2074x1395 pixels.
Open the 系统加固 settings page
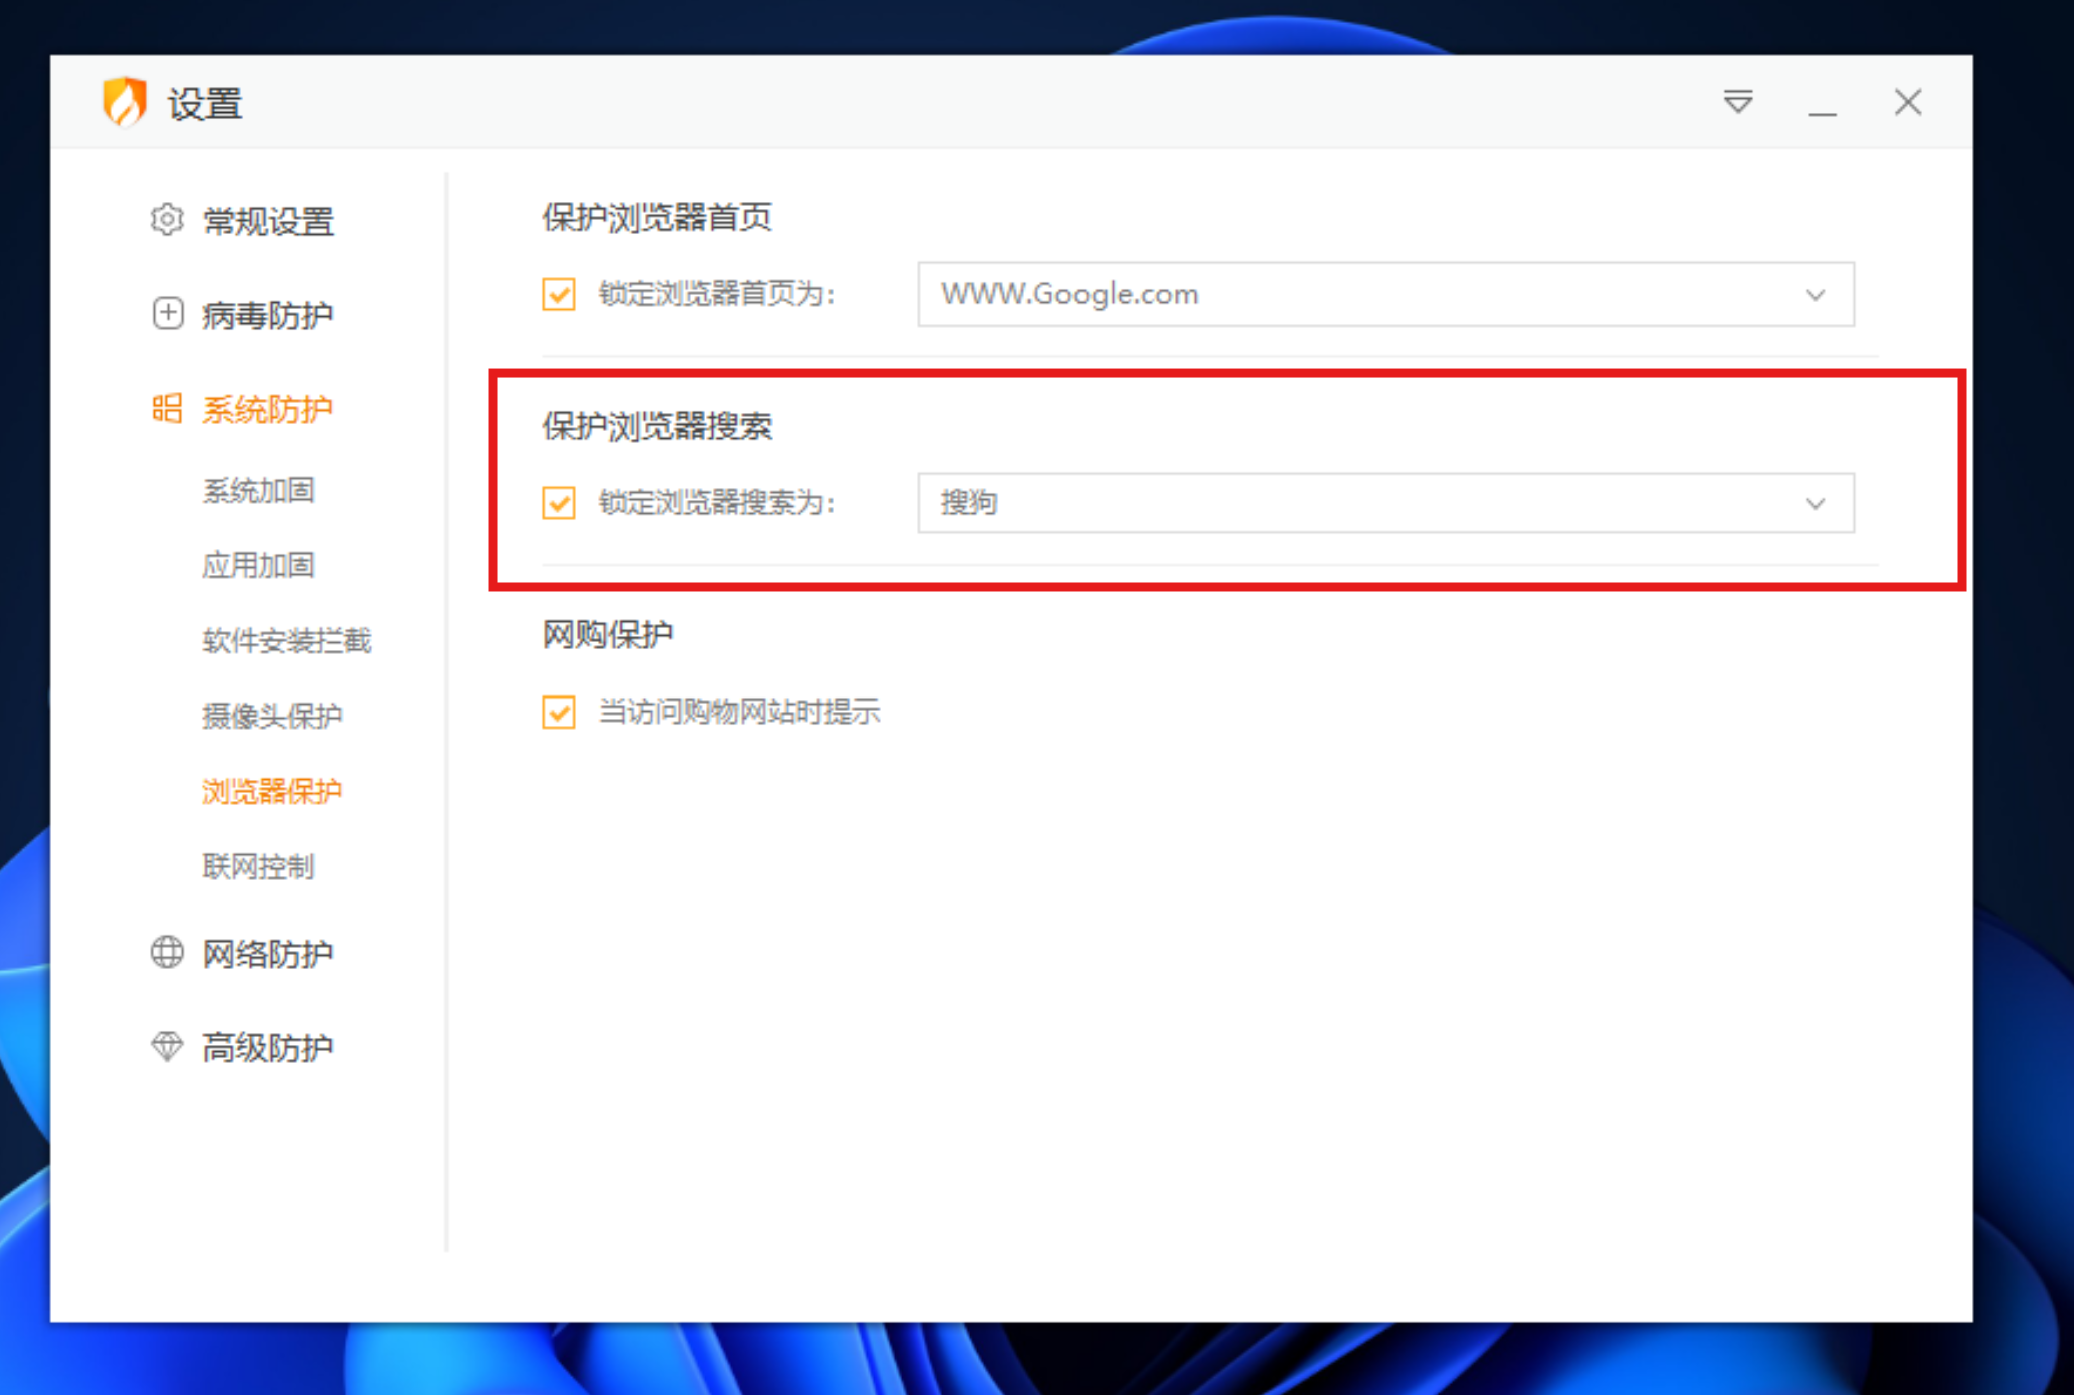[x=259, y=490]
